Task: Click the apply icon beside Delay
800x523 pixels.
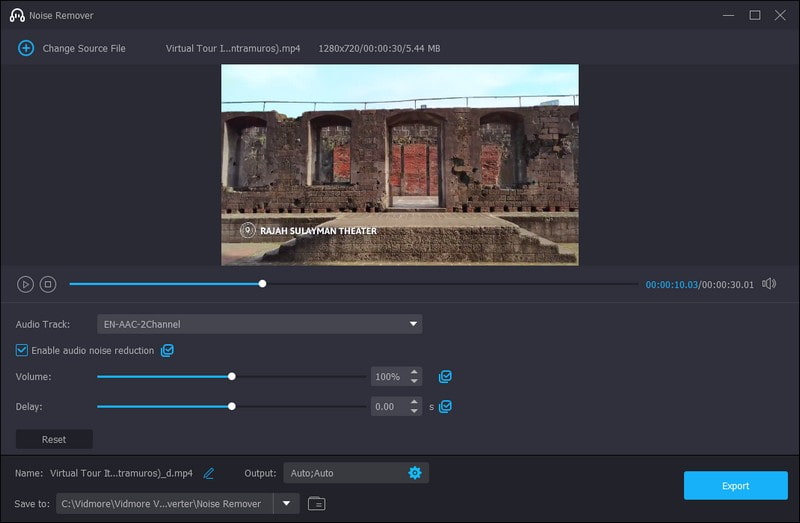Action: click(445, 407)
